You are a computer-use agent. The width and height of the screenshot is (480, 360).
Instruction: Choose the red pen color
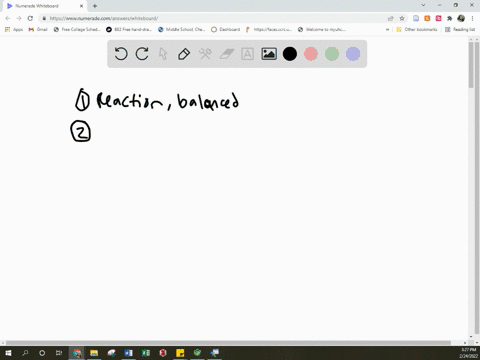pyautogui.click(x=311, y=54)
